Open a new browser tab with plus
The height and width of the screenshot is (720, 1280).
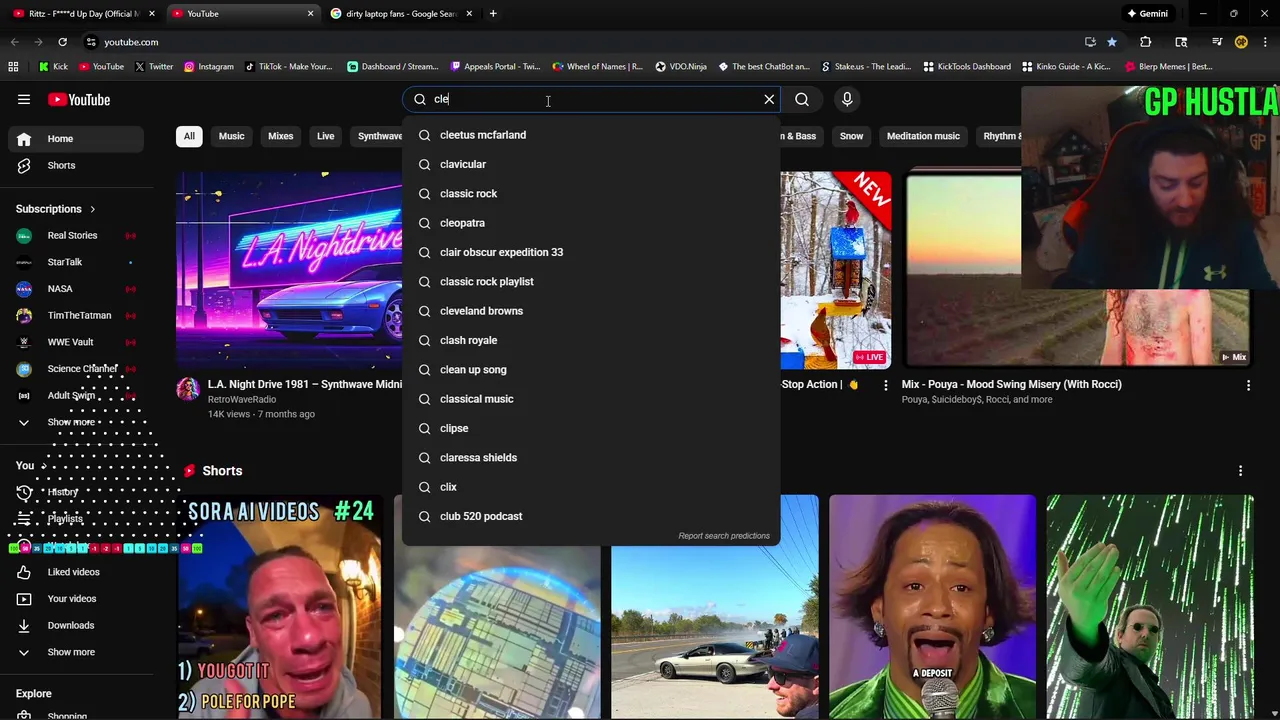click(x=493, y=14)
